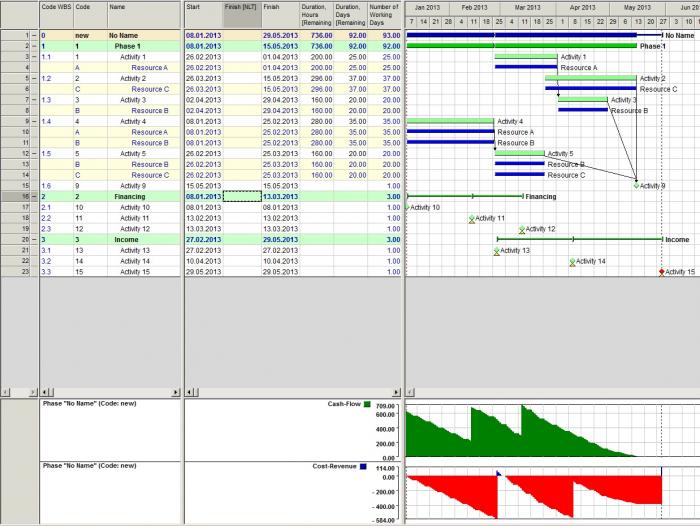Click the Duration, Hours column header

tap(317, 15)
